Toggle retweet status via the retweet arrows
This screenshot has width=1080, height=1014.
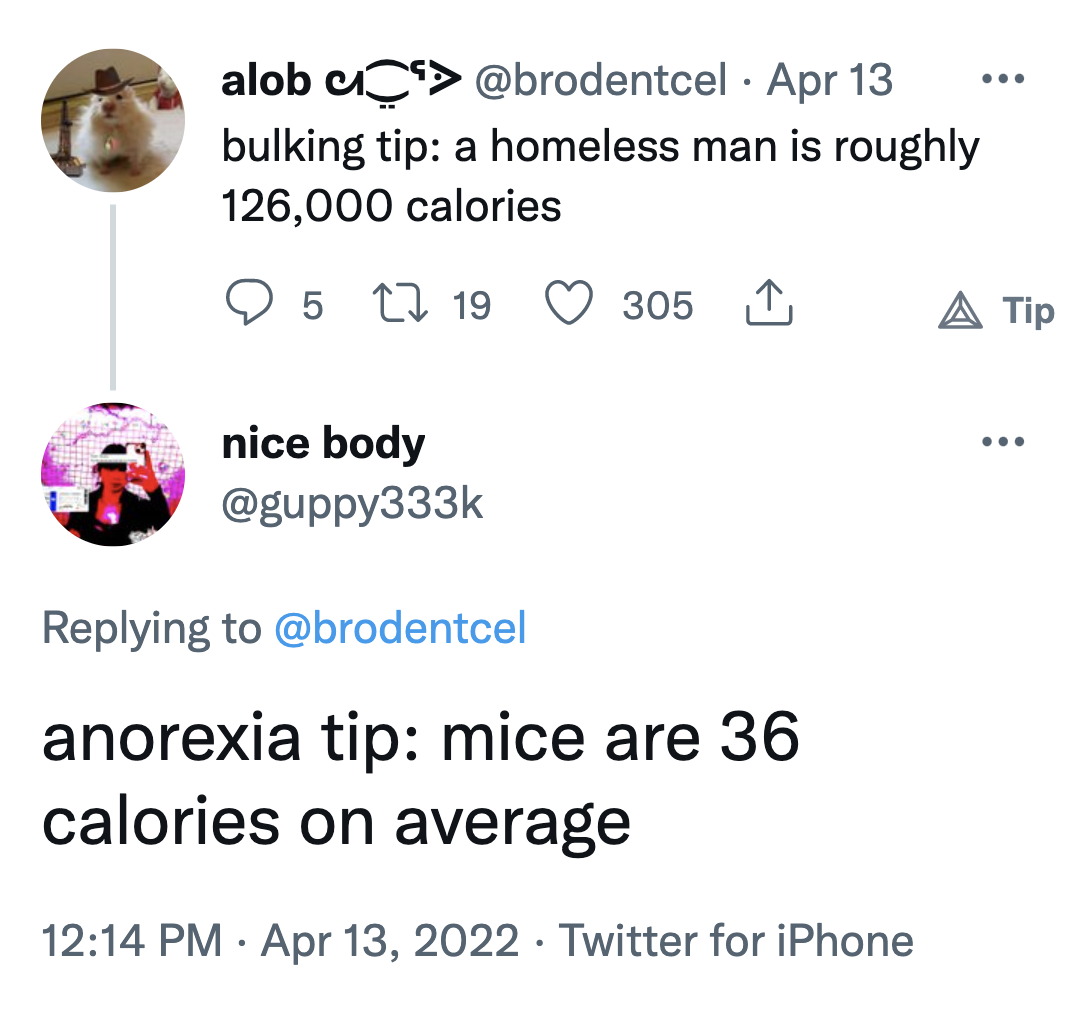pos(398,305)
